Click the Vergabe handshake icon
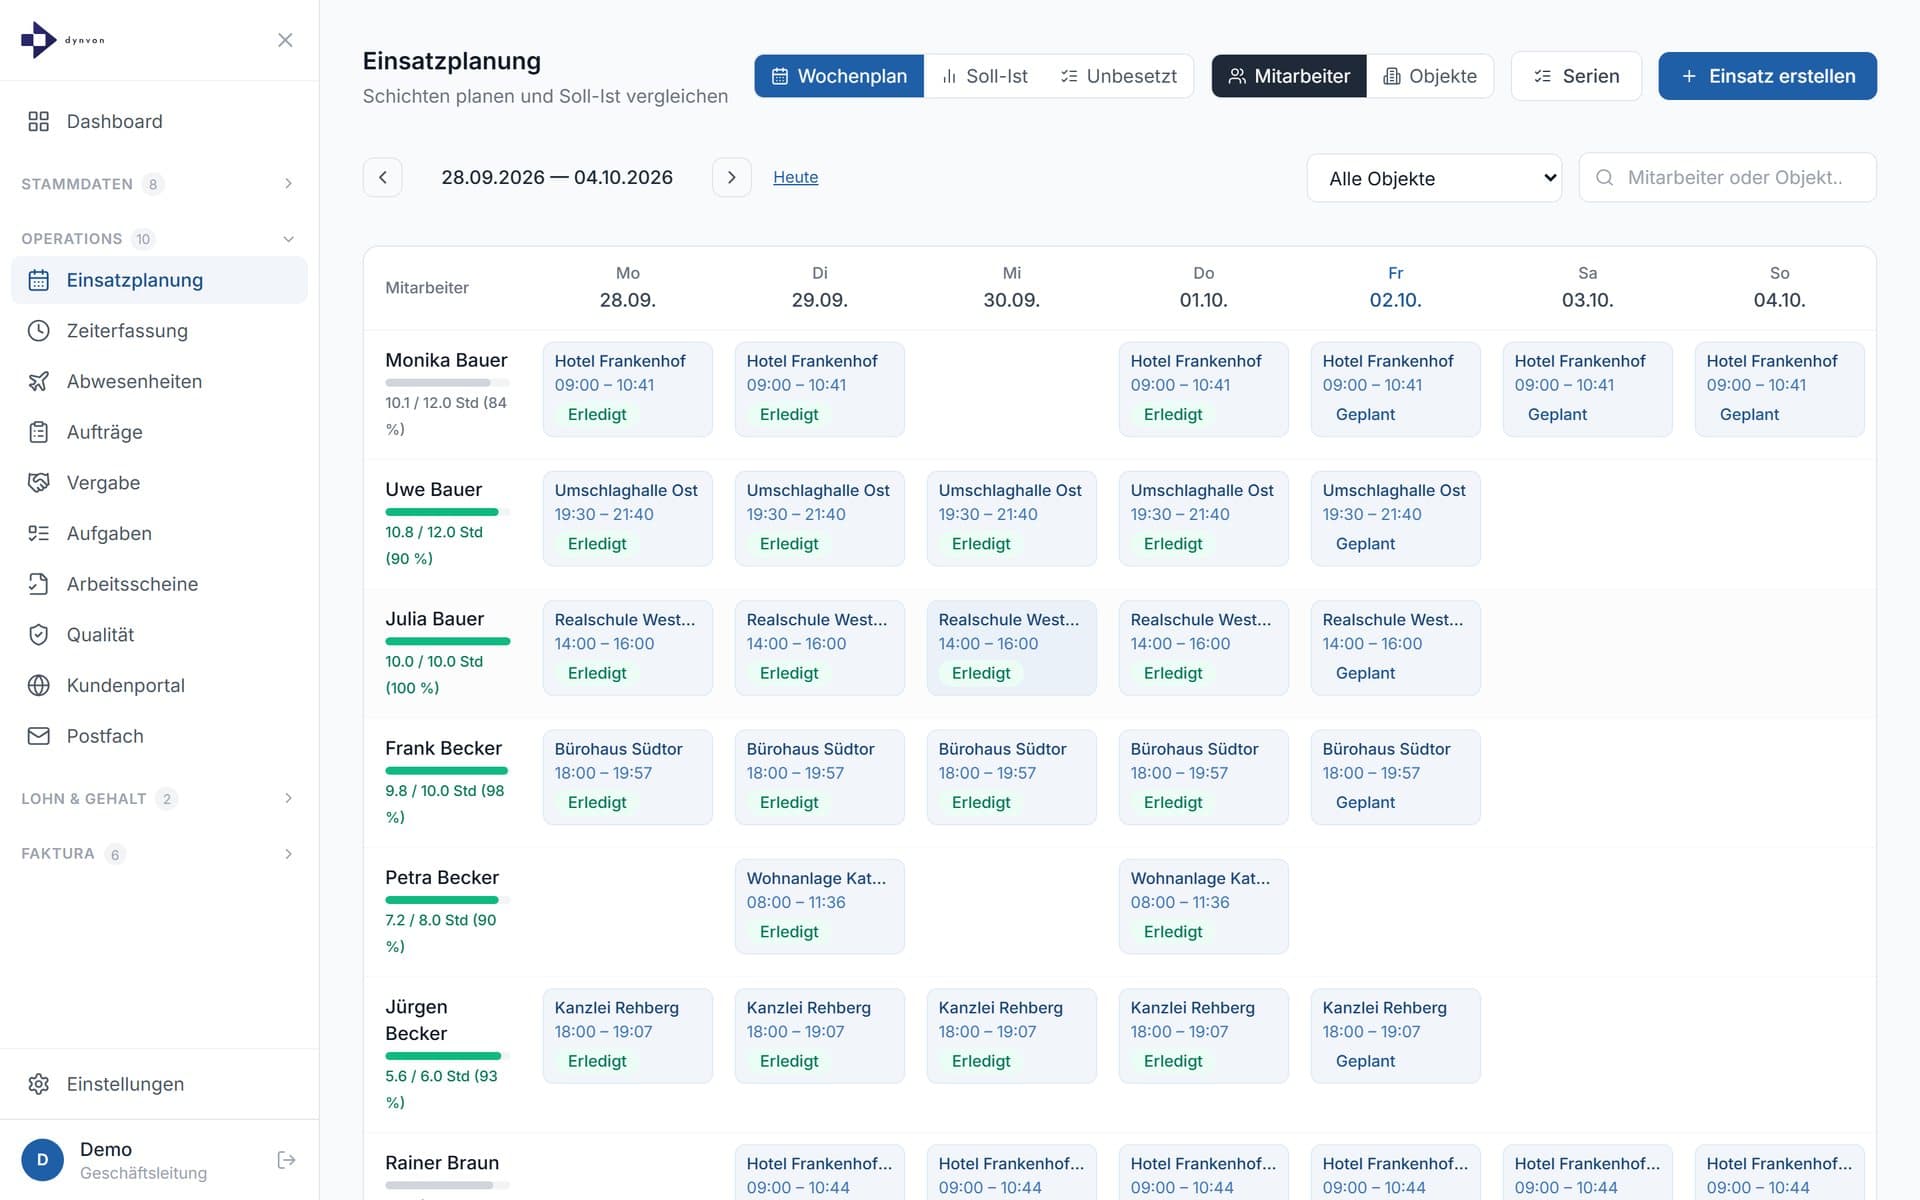This screenshot has width=1920, height=1200. (39, 483)
